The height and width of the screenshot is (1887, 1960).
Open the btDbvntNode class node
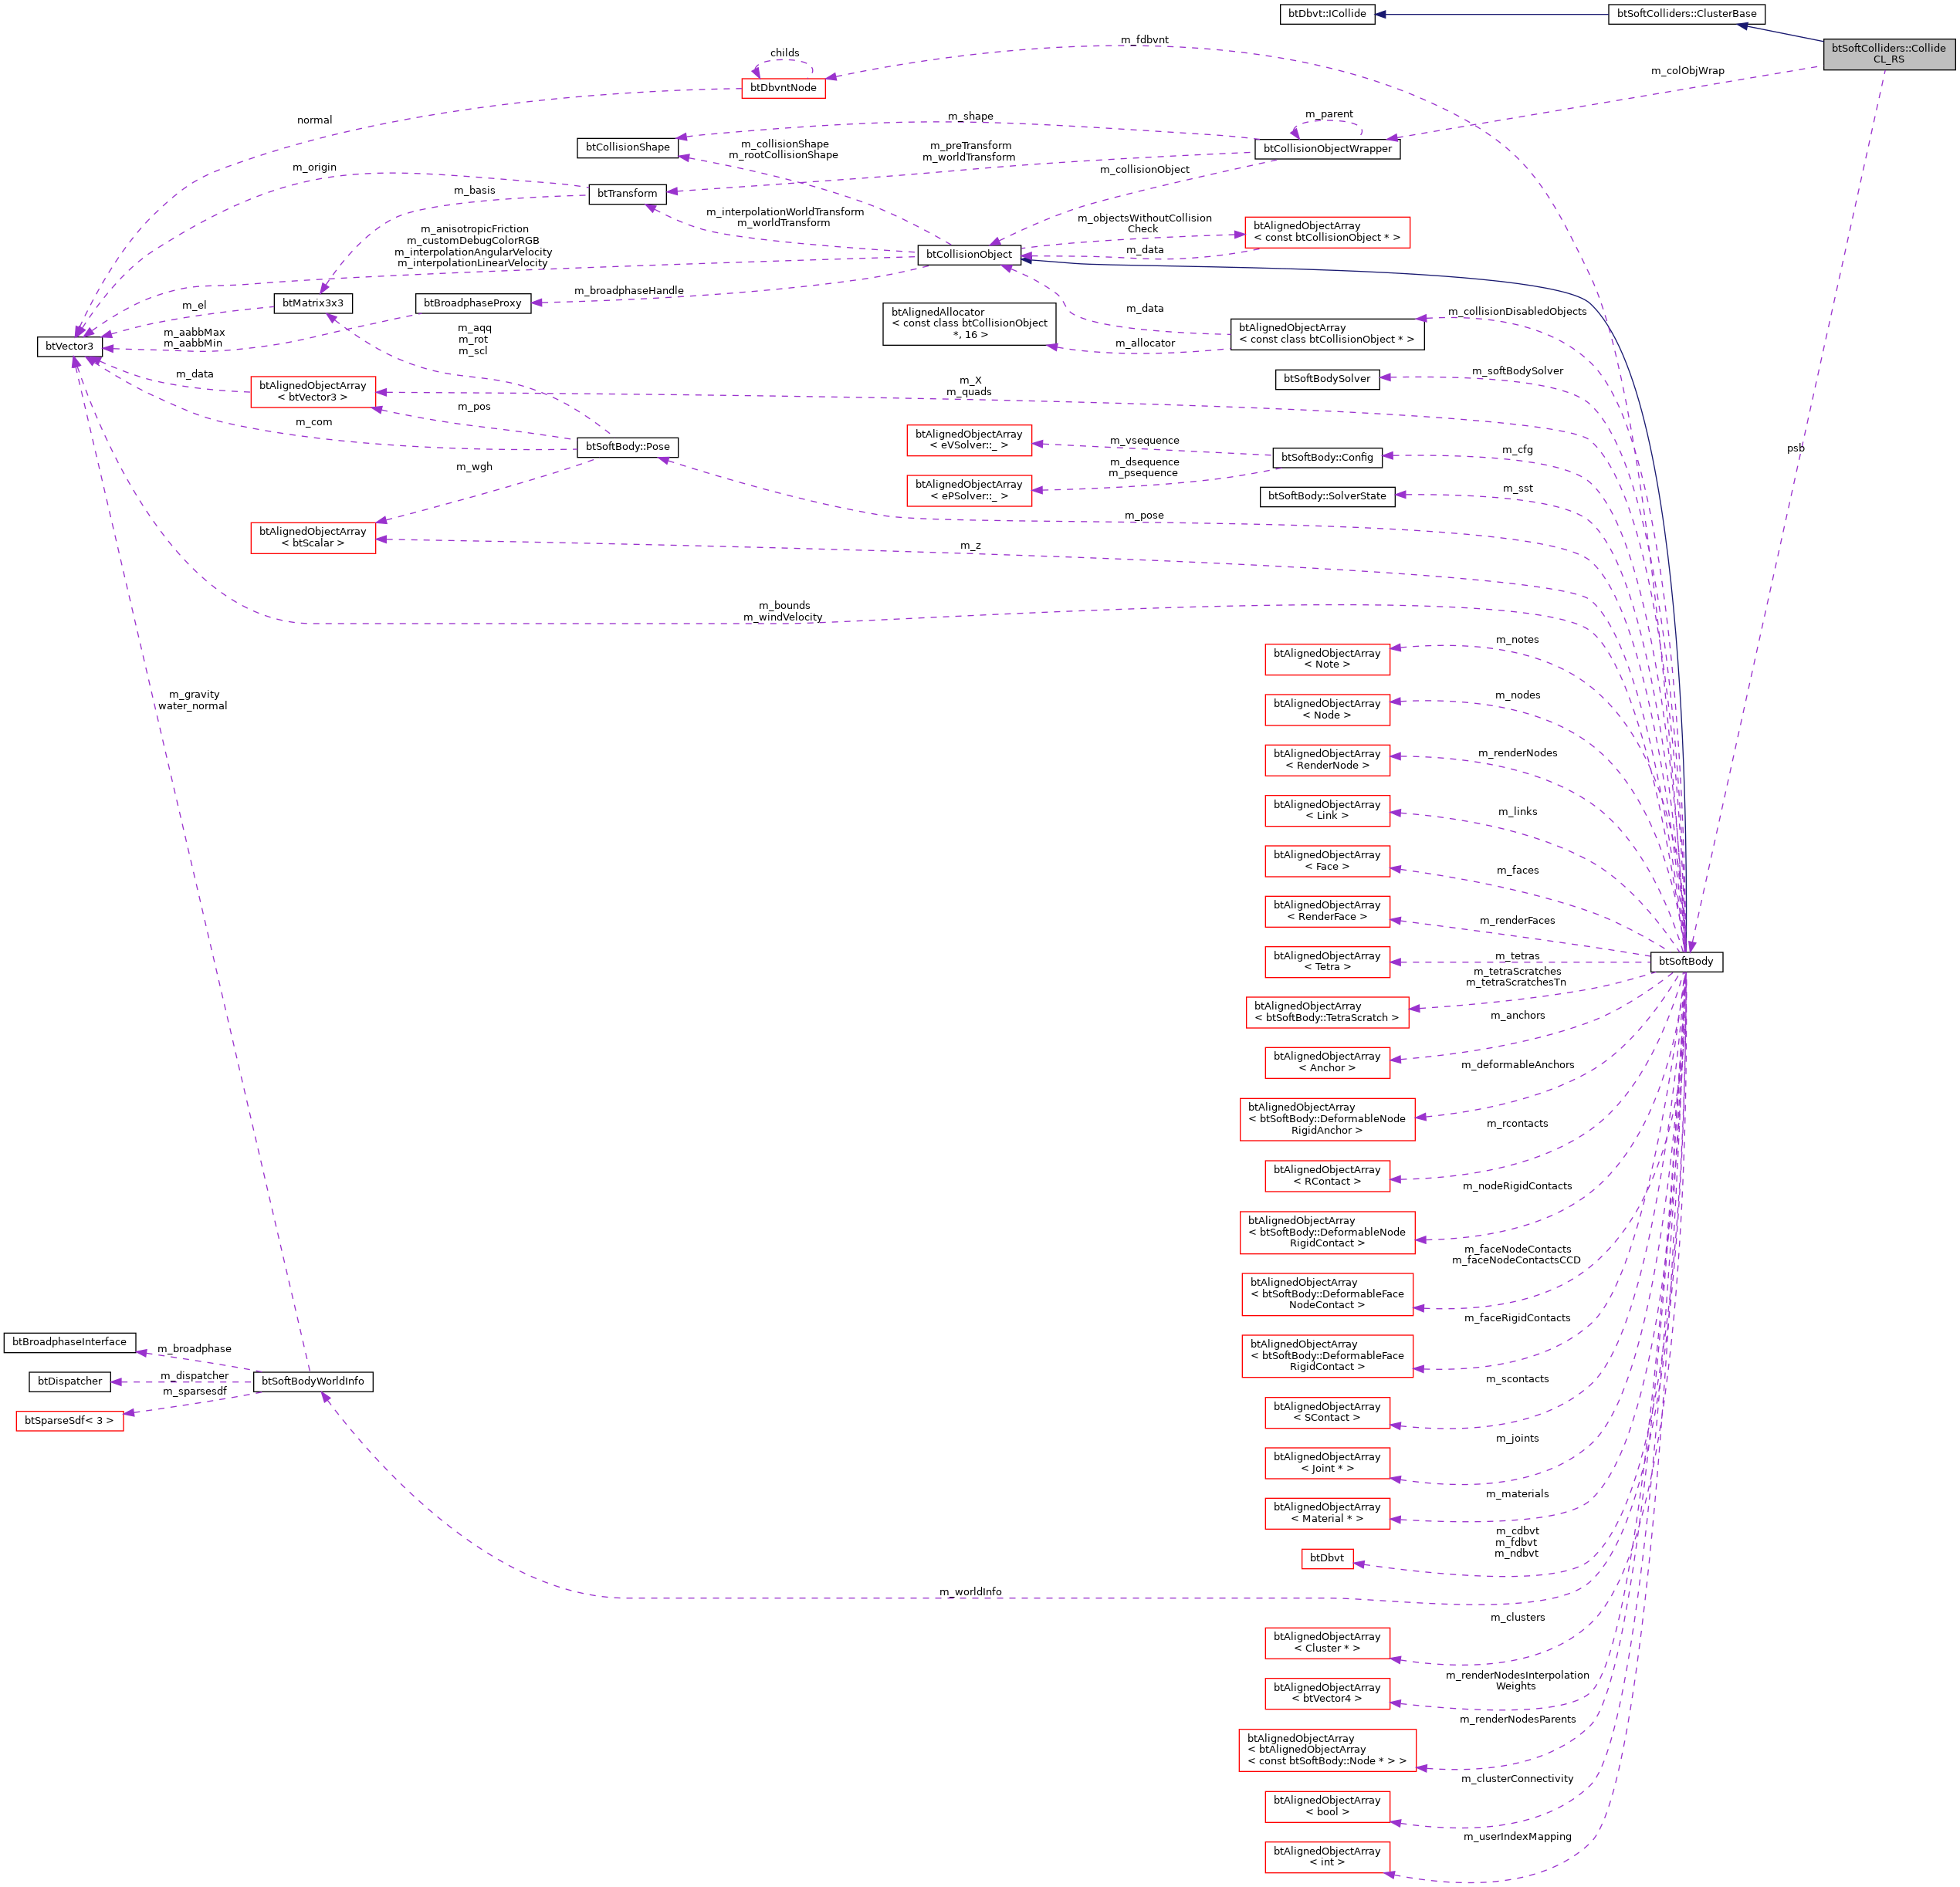pyautogui.click(x=783, y=88)
